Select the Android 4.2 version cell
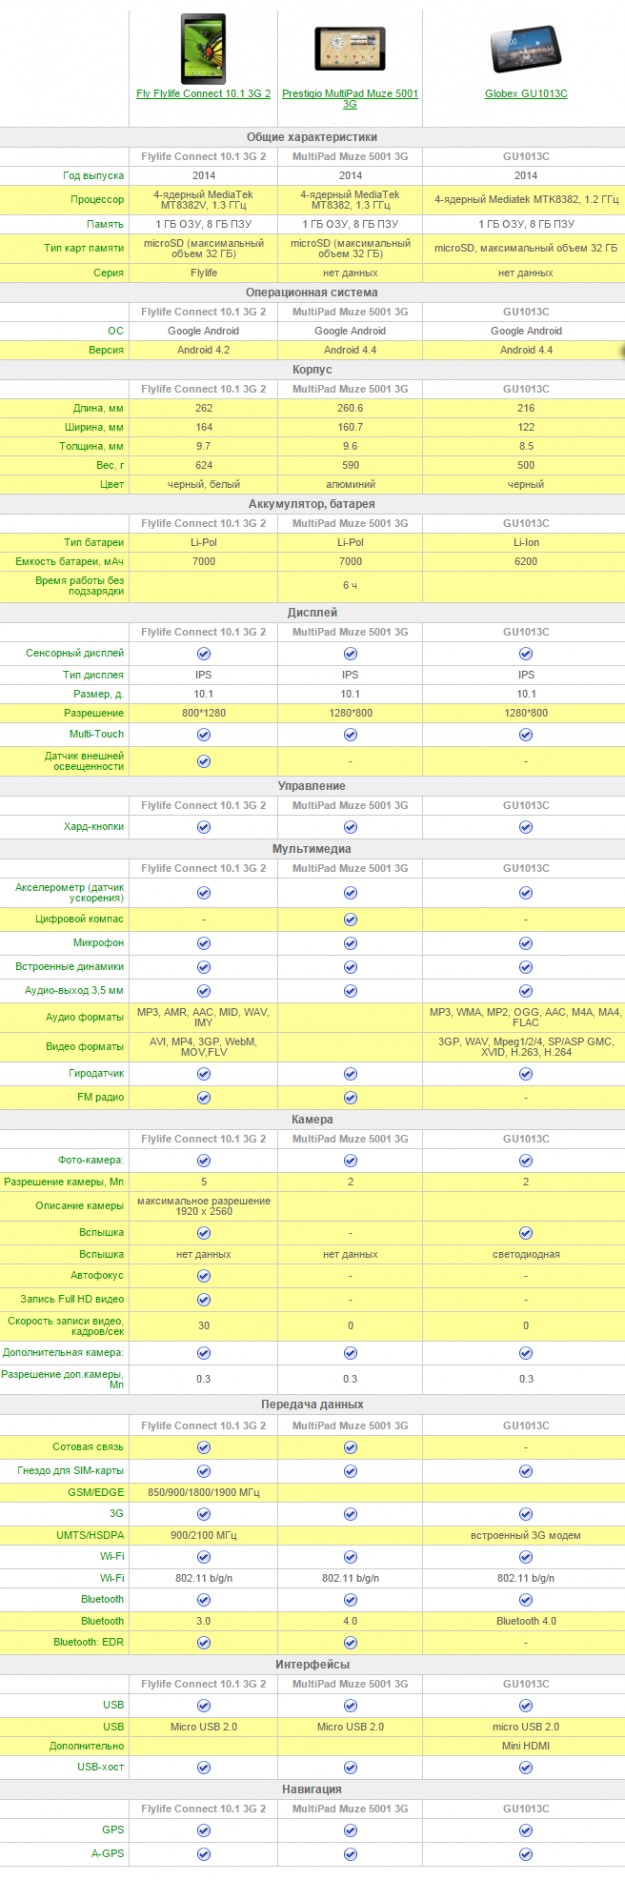625x1880 pixels. coord(203,351)
